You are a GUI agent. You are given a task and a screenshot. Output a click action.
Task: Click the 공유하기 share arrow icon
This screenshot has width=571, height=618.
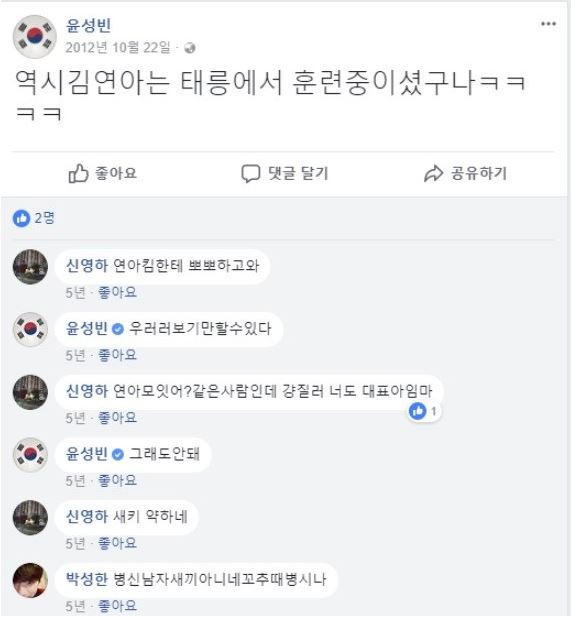click(433, 173)
